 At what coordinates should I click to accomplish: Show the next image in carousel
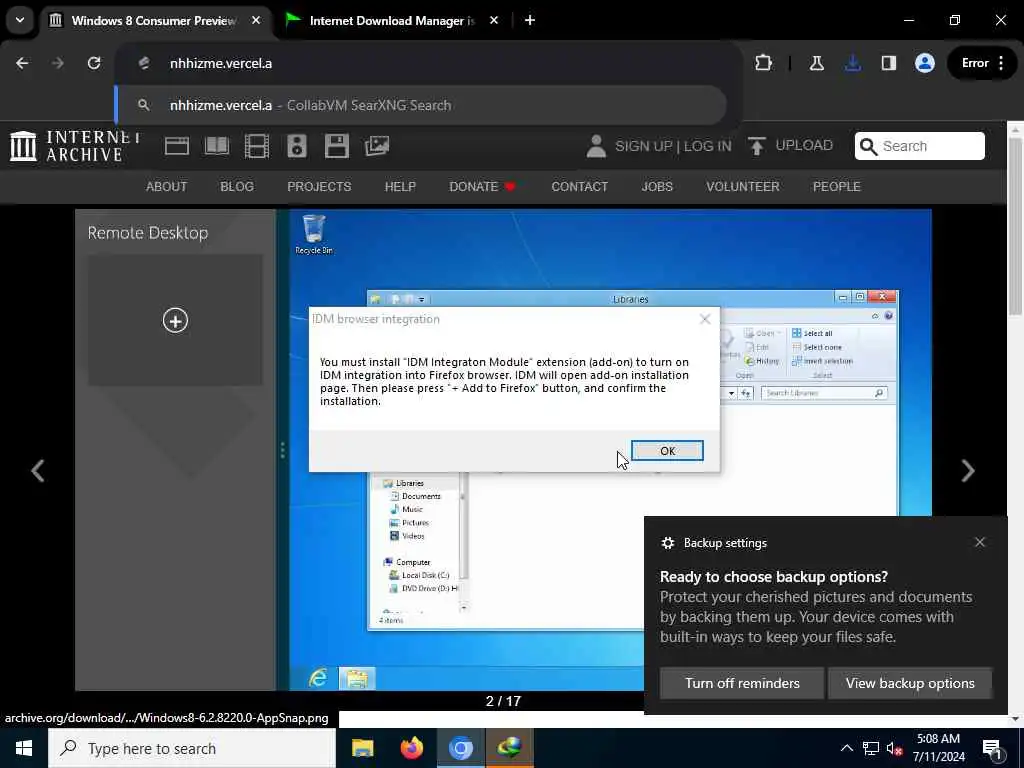tap(968, 470)
